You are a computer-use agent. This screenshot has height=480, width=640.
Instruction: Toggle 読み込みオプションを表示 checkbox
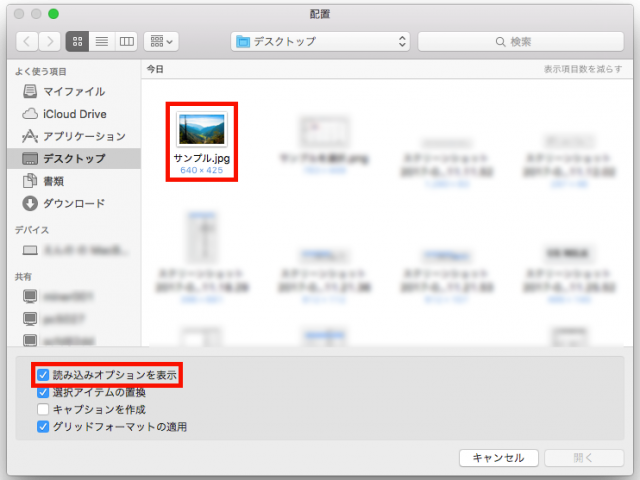(x=43, y=375)
